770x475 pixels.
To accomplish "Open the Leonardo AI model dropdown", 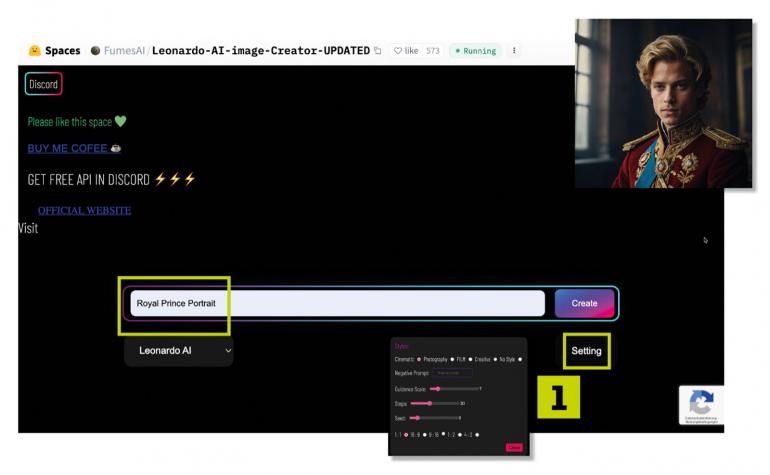I will coord(179,351).
